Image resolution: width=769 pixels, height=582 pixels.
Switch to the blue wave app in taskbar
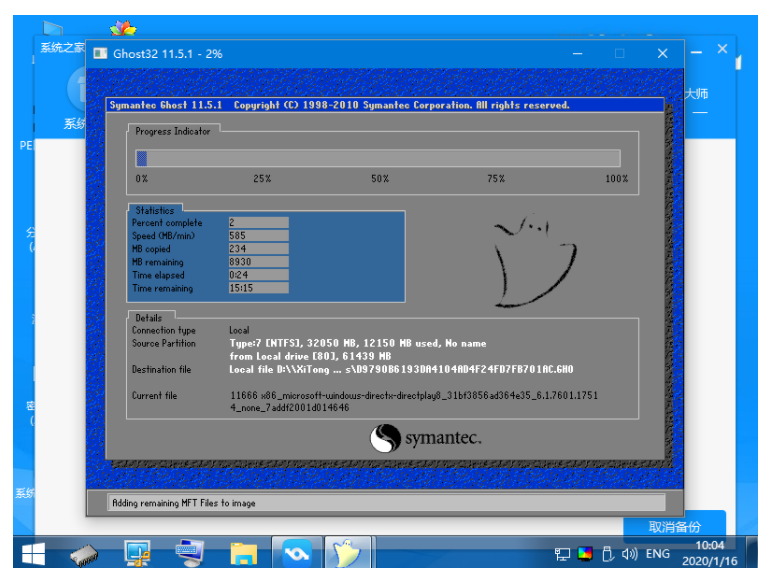(x=296, y=553)
